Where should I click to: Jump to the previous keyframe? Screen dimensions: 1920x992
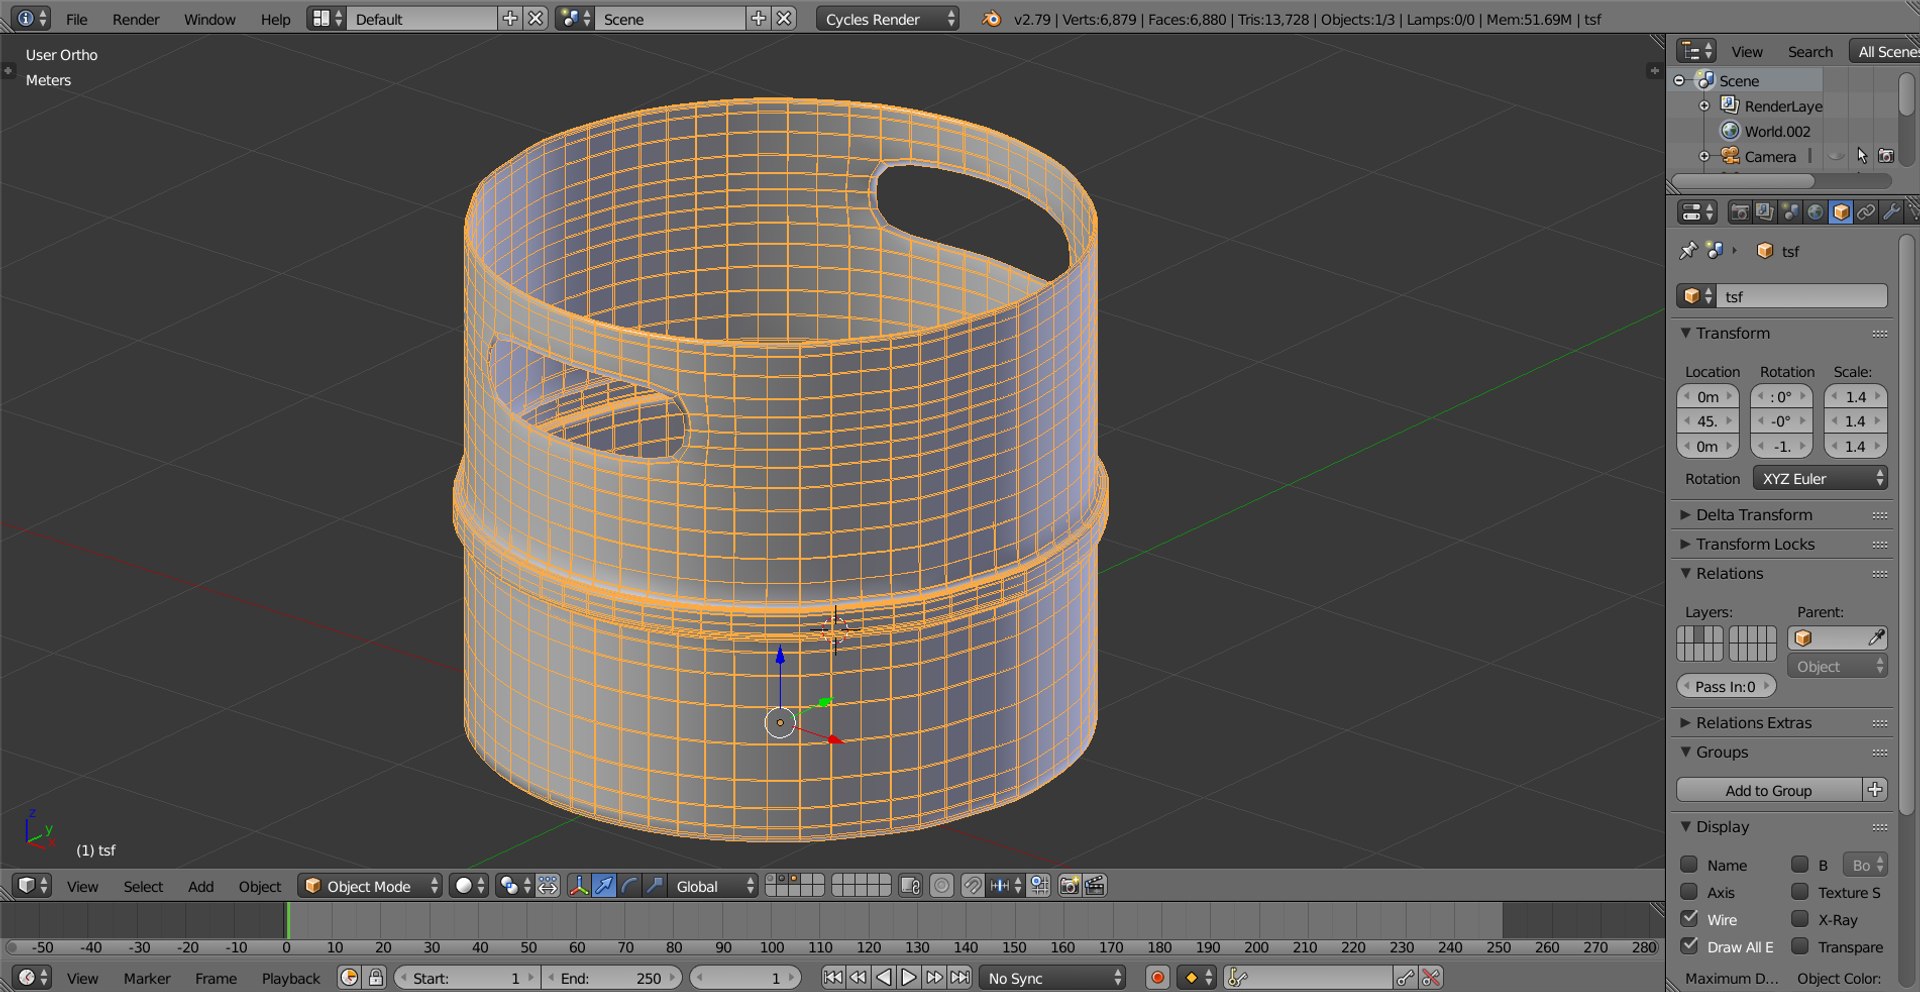[x=858, y=977]
